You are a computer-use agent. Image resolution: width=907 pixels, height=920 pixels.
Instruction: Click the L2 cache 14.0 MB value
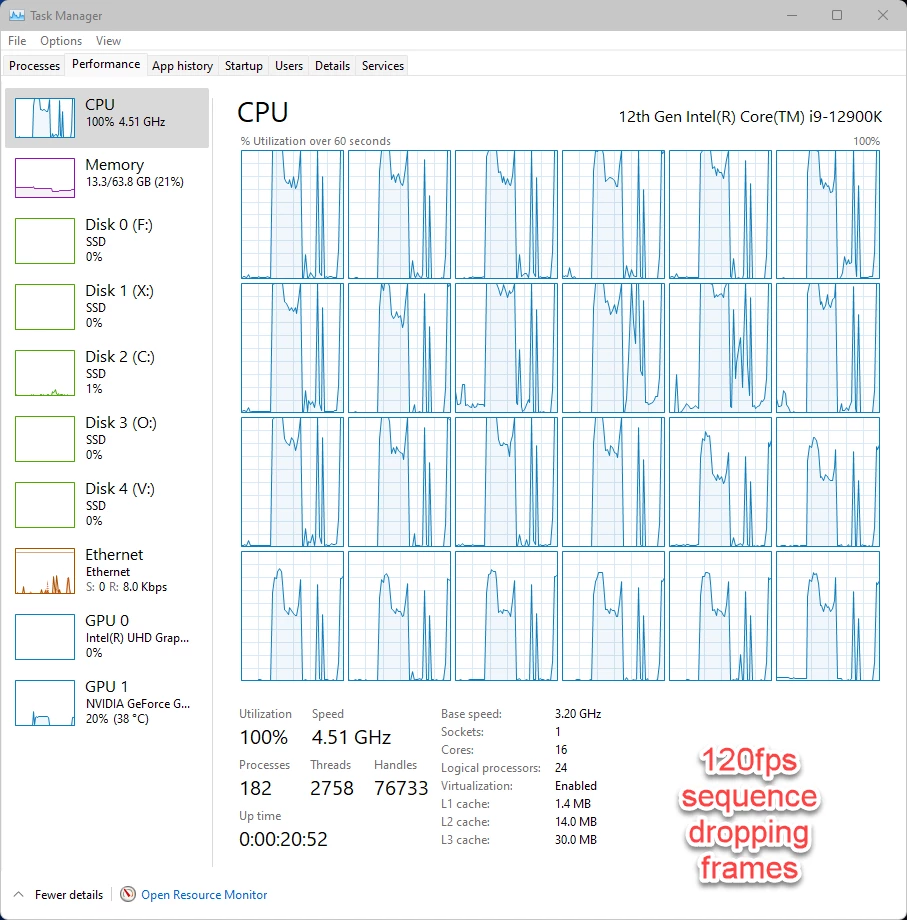point(576,822)
